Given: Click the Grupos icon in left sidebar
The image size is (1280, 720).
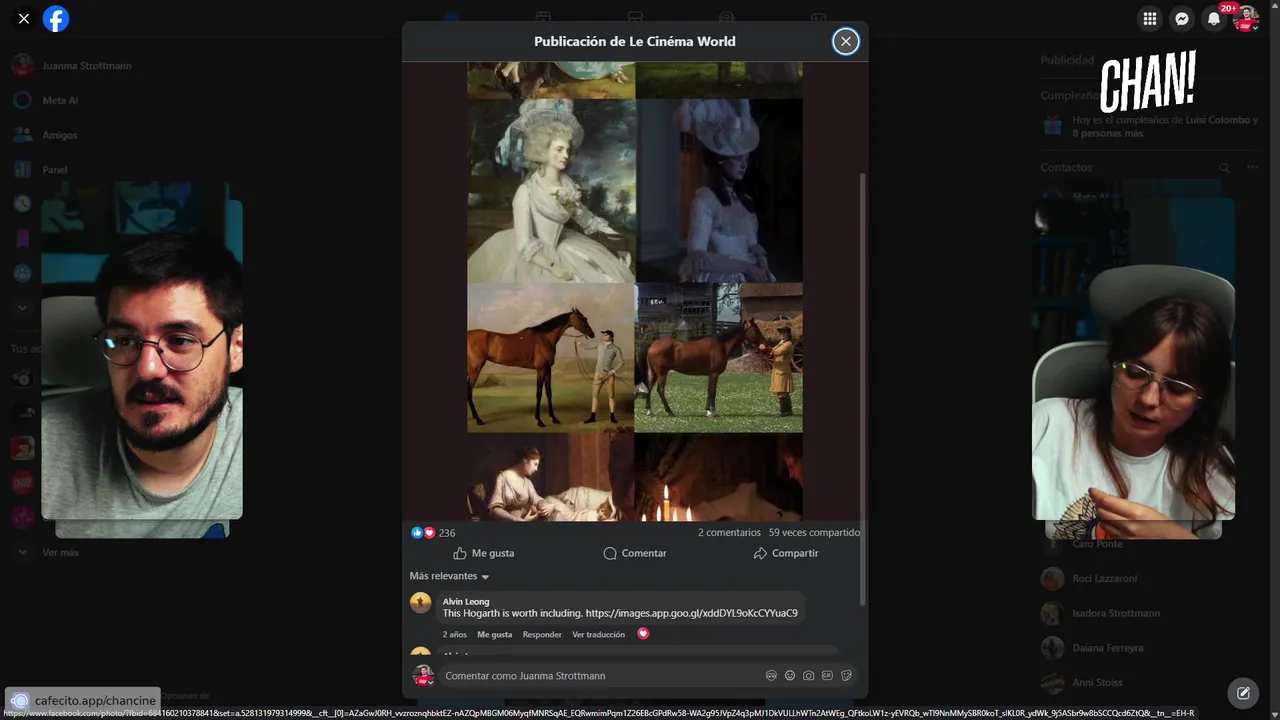Looking at the screenshot, I should pos(22,273).
